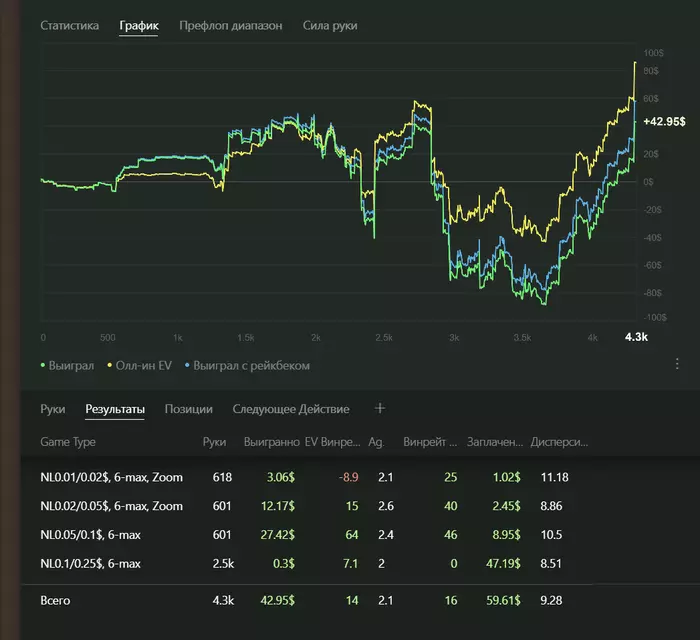Click the Всего totals row
Viewport: 700px width, 640px height.
click(x=58, y=600)
